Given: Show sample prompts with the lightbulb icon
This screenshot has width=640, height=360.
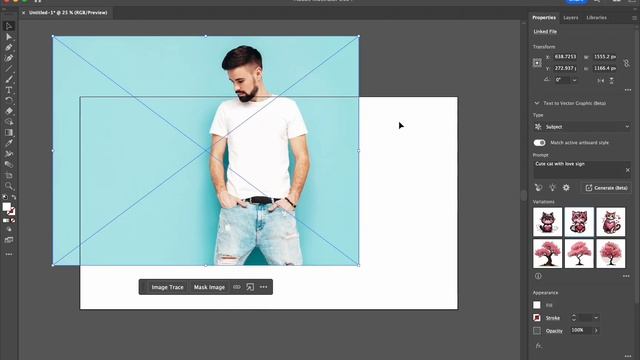Looking at the screenshot, I should click(x=552, y=188).
